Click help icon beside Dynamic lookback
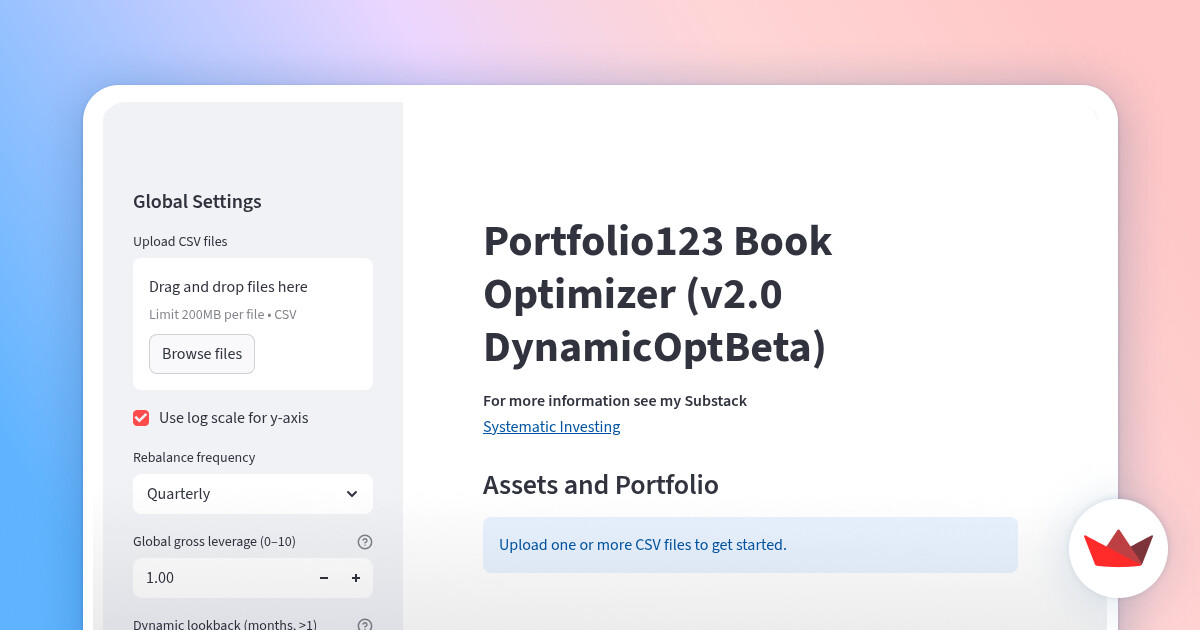1200x630 pixels. point(365,624)
